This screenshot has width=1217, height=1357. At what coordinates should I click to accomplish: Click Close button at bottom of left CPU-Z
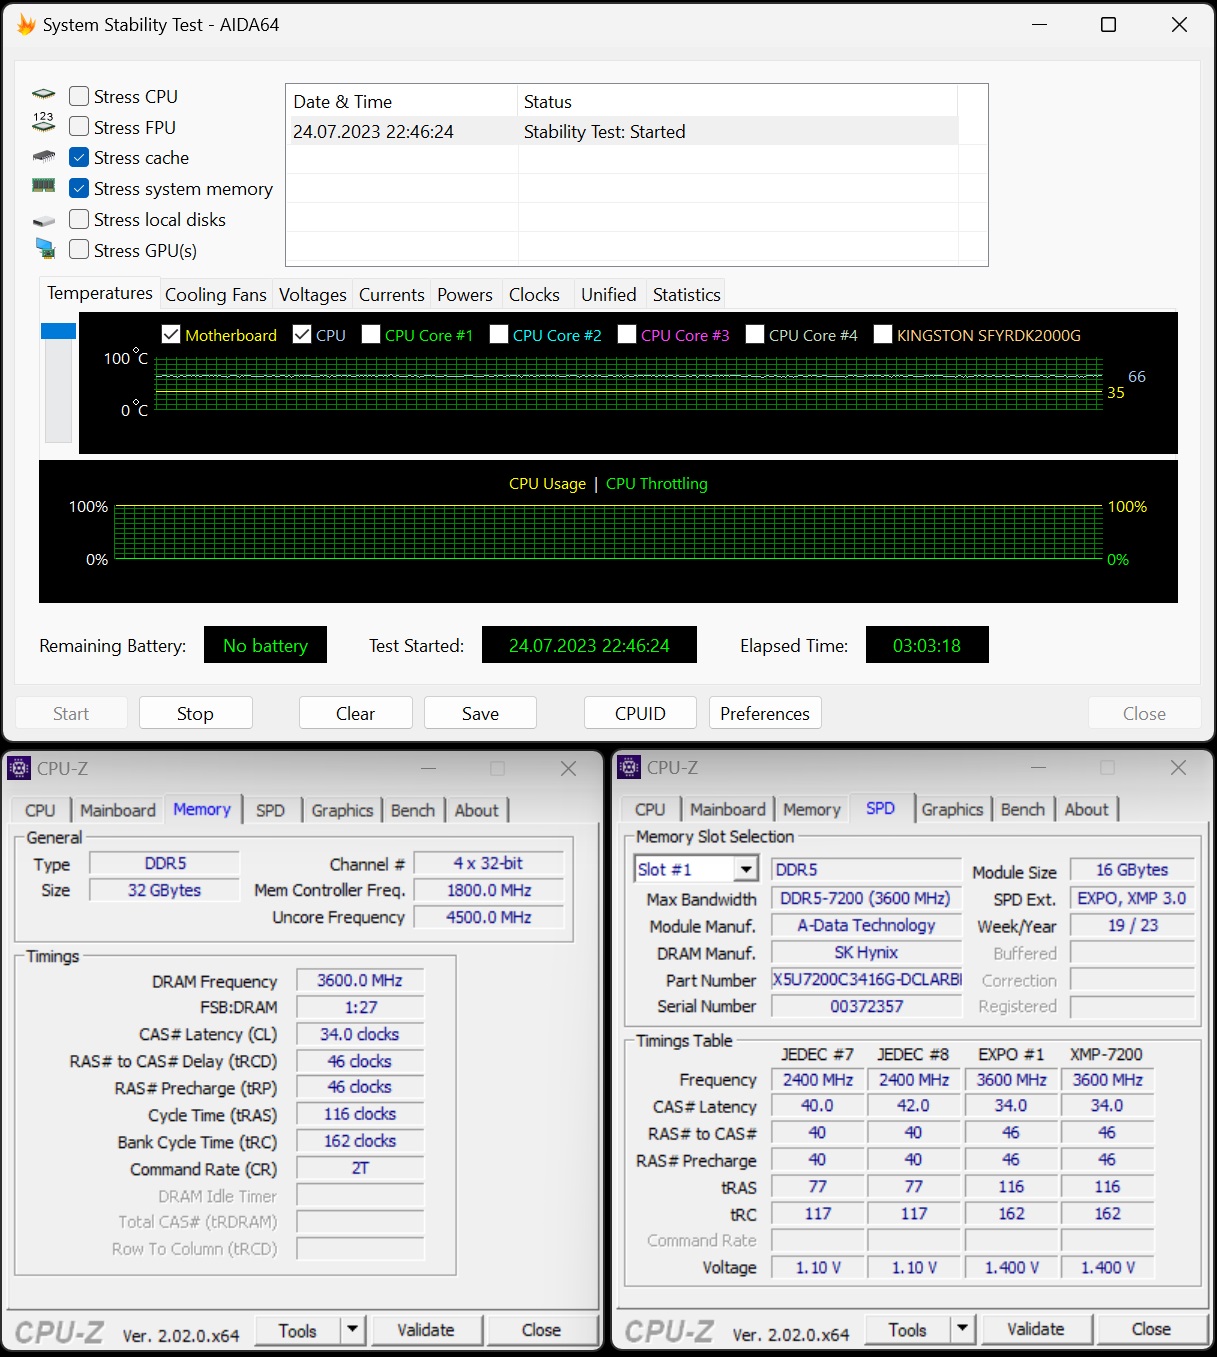click(541, 1330)
